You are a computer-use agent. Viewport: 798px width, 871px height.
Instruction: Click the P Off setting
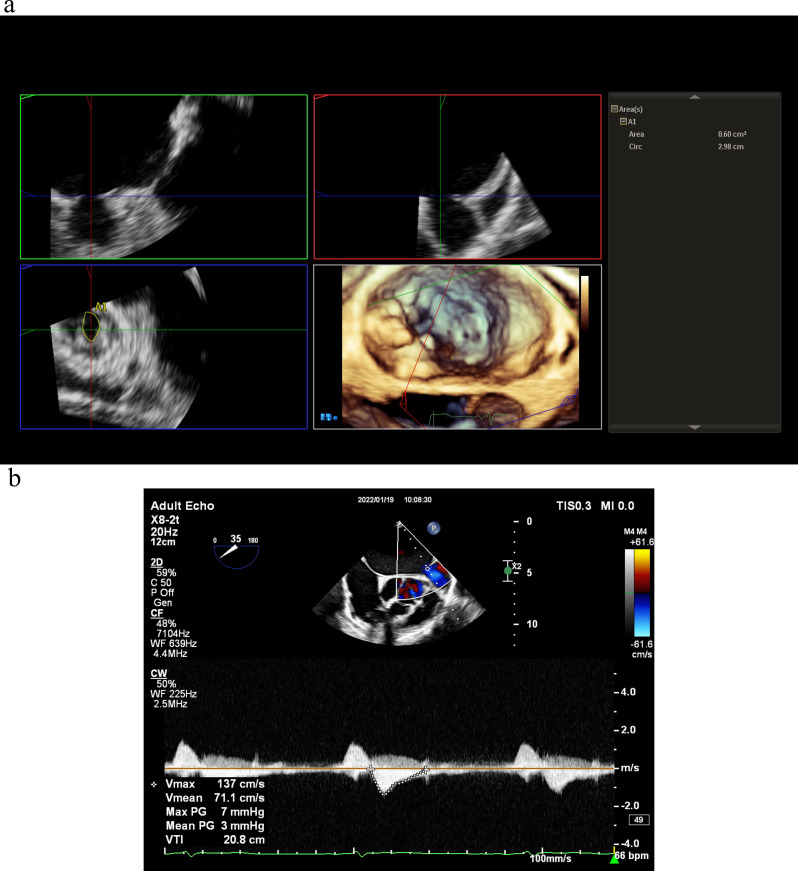coord(162,593)
